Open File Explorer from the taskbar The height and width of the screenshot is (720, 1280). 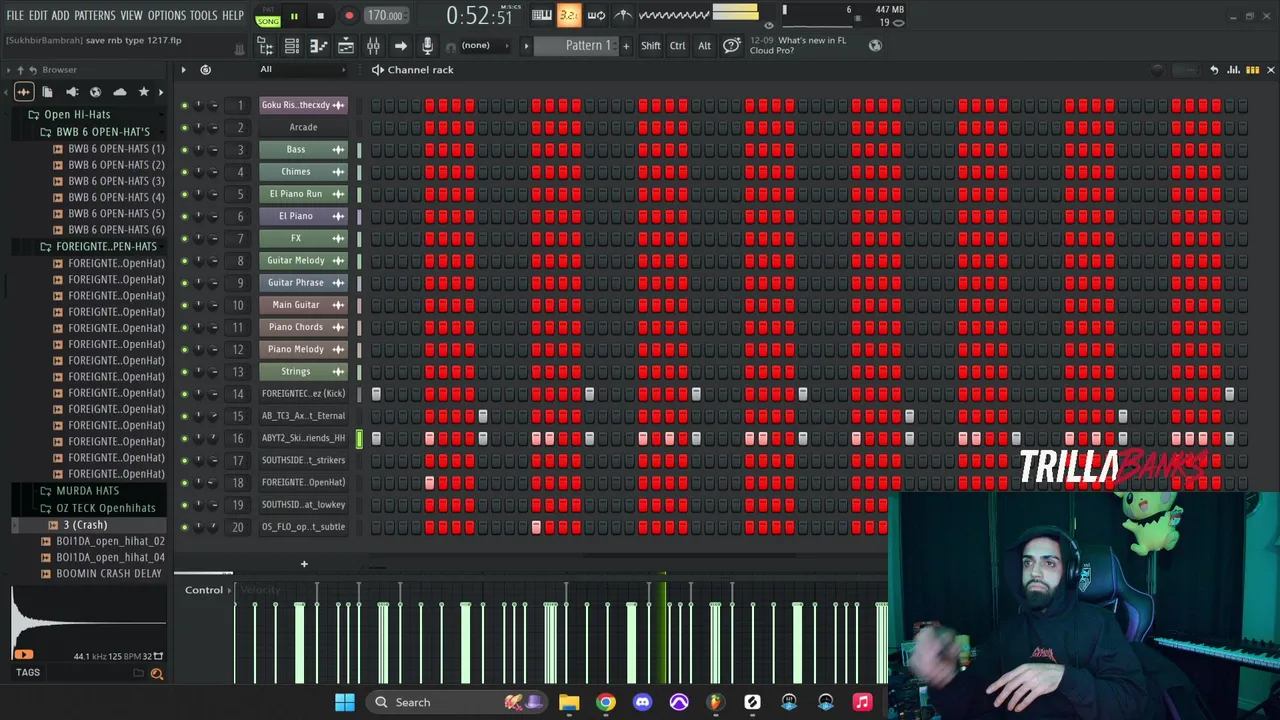[x=569, y=702]
